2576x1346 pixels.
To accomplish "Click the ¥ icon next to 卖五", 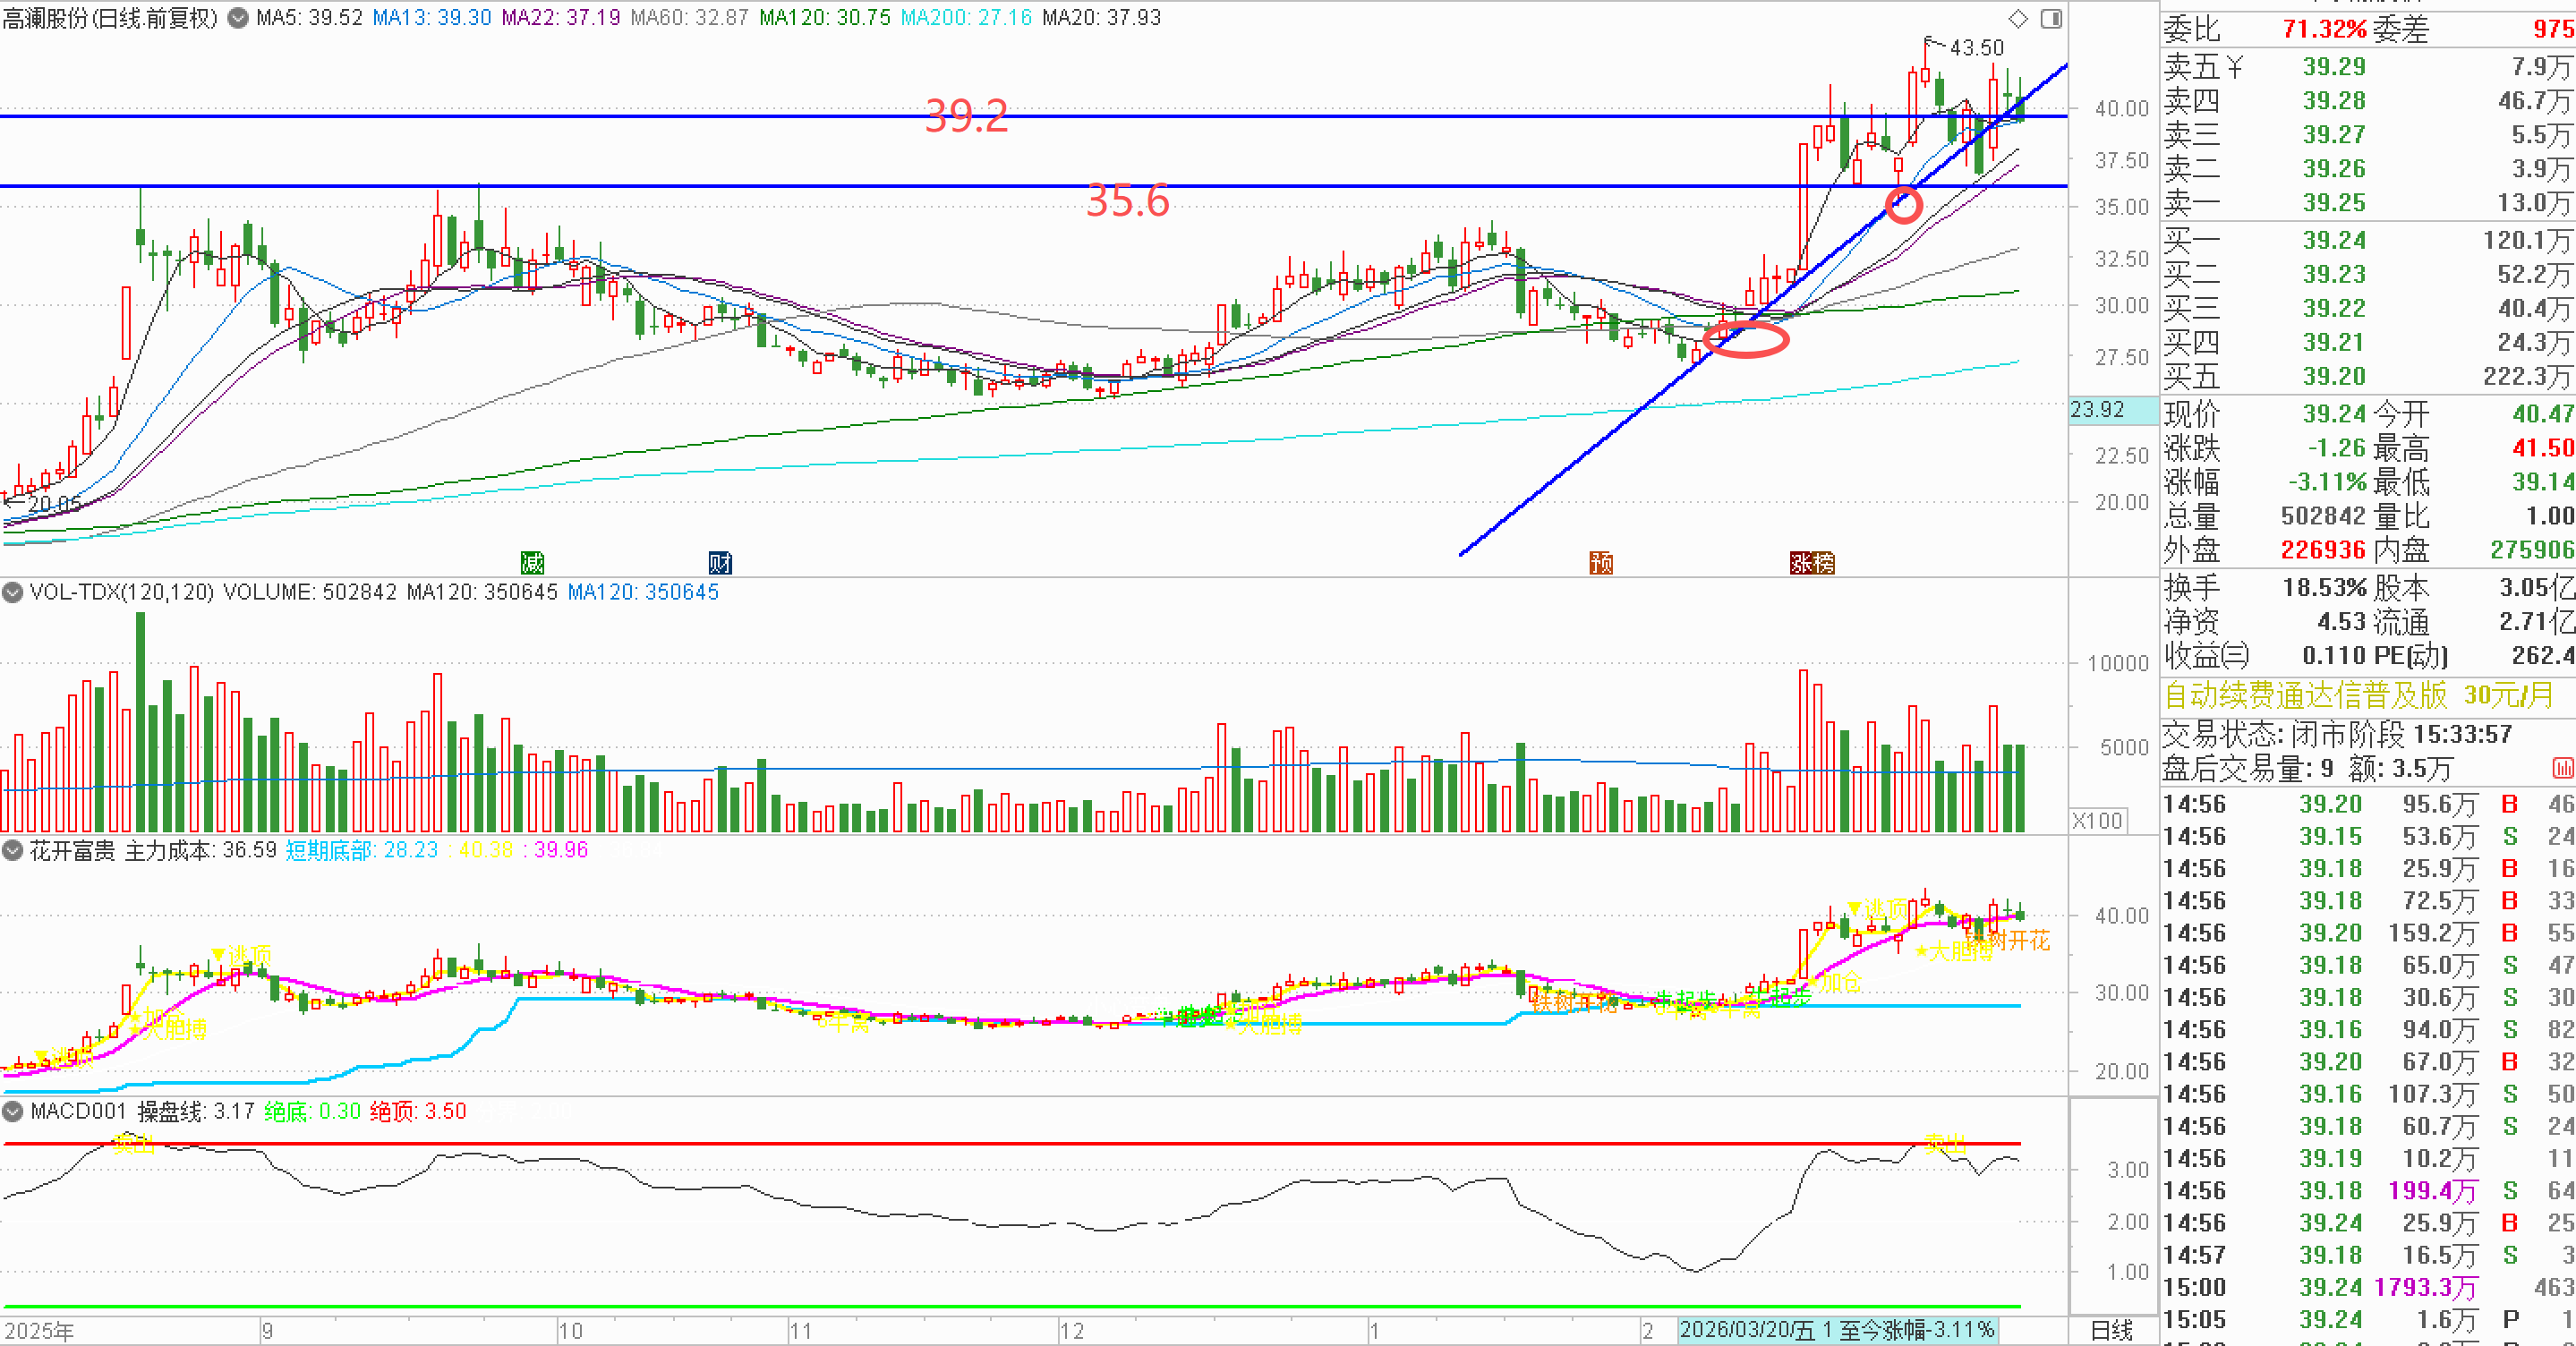I will coord(2234,67).
